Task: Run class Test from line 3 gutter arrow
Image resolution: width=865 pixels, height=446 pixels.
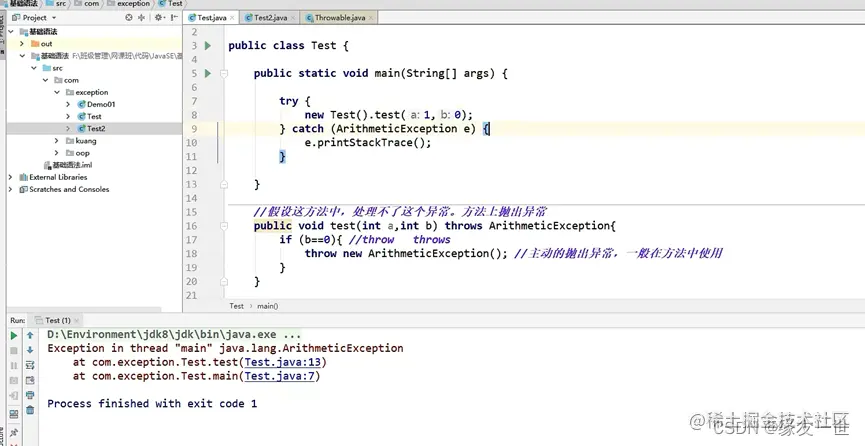Action: pyautogui.click(x=208, y=46)
